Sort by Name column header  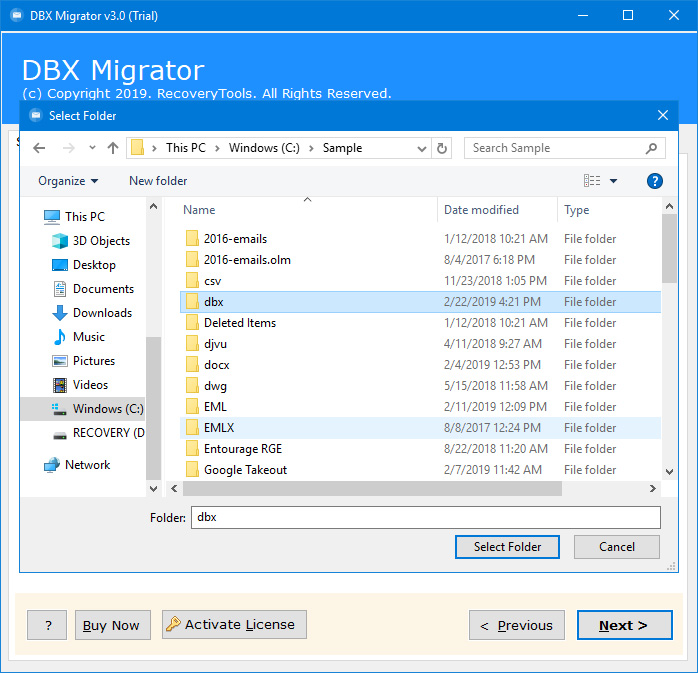point(199,210)
